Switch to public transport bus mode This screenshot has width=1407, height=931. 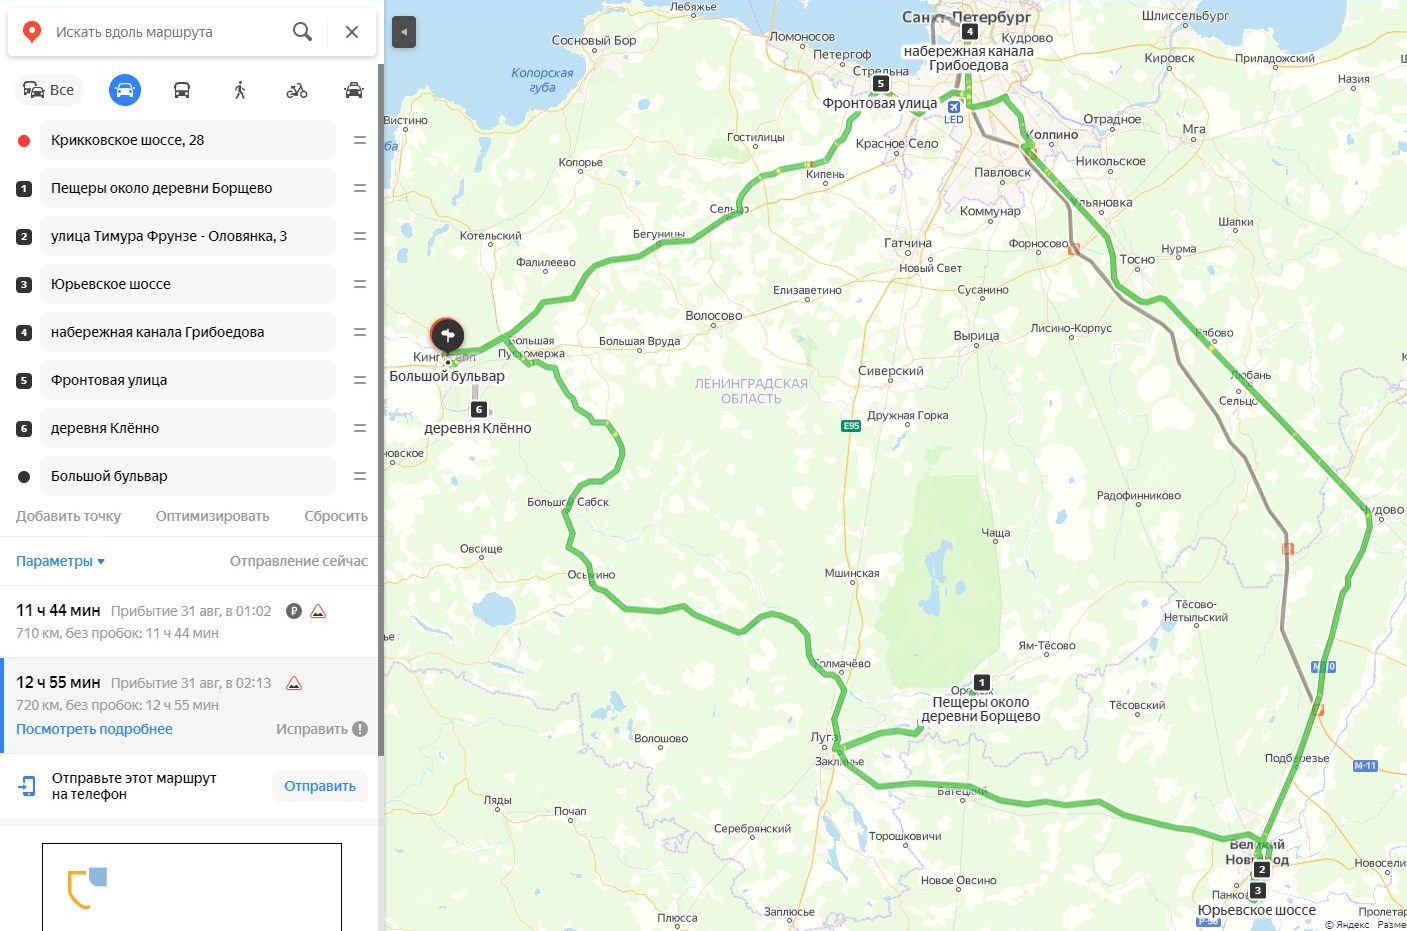click(182, 90)
